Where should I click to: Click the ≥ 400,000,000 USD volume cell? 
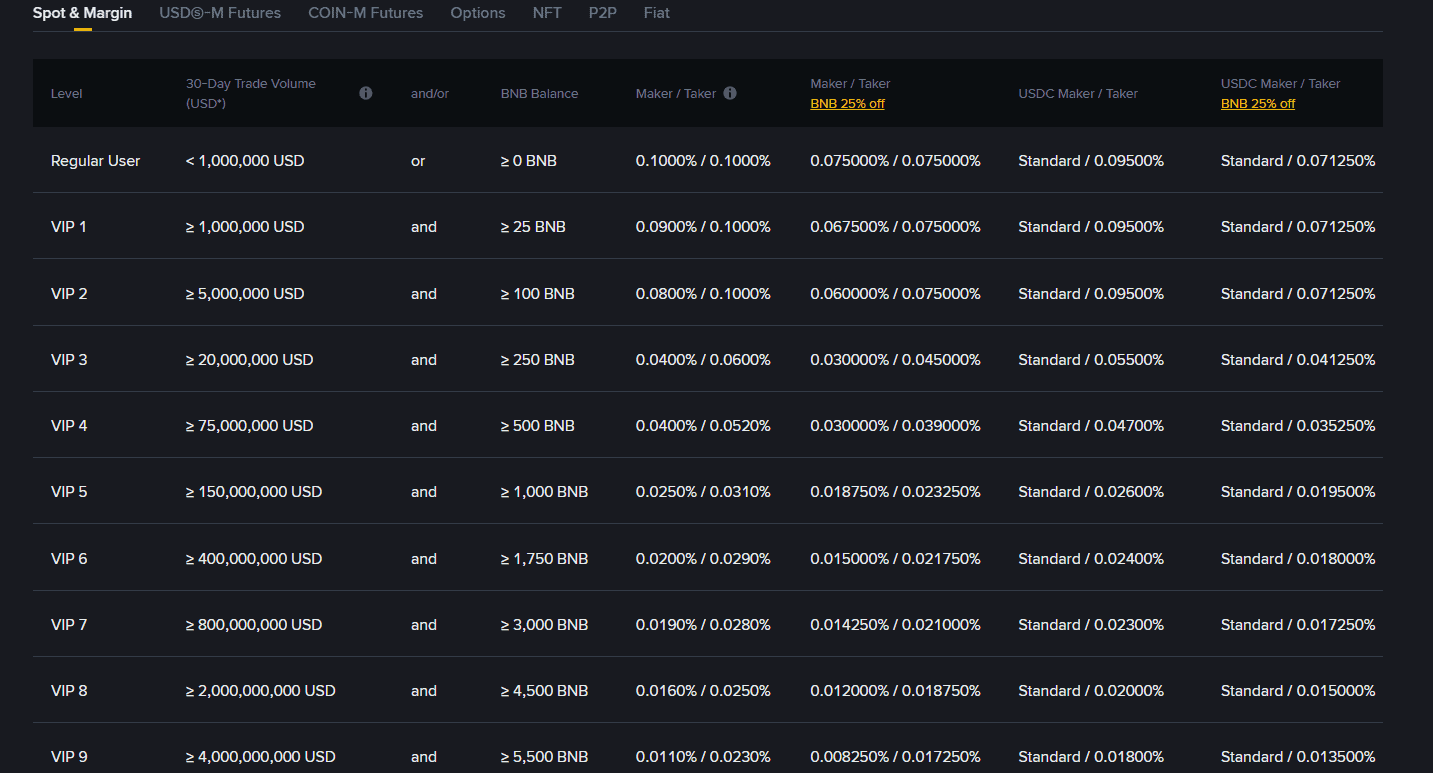pyautogui.click(x=254, y=559)
